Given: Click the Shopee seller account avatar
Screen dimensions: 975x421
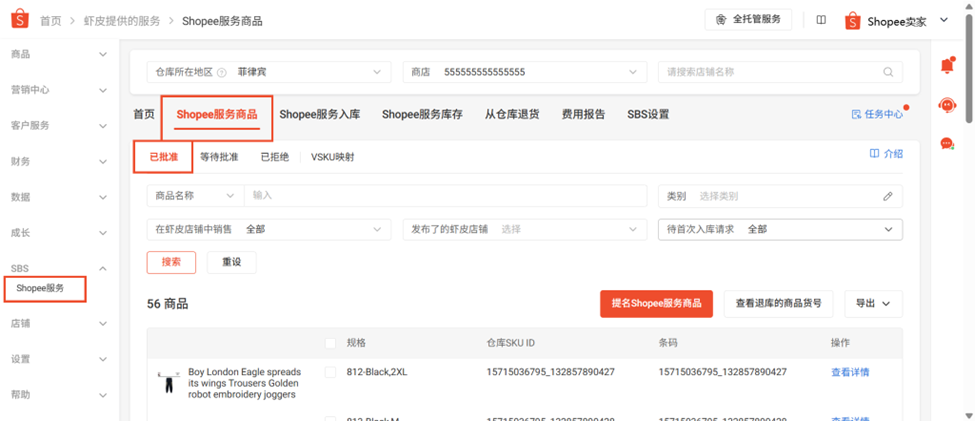Looking at the screenshot, I should pos(853,21).
